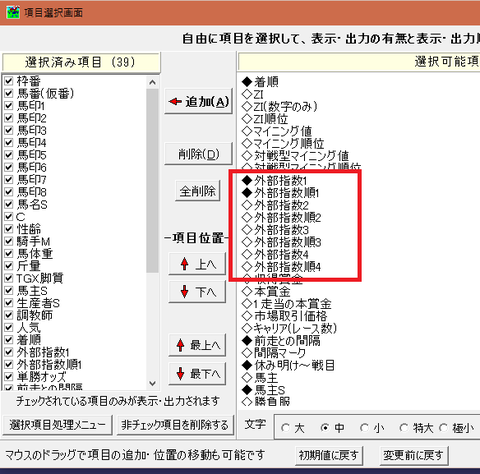The height and width of the screenshot is (474, 480).
Task: Select 本賞金 in the available list
Action: click(x=266, y=292)
